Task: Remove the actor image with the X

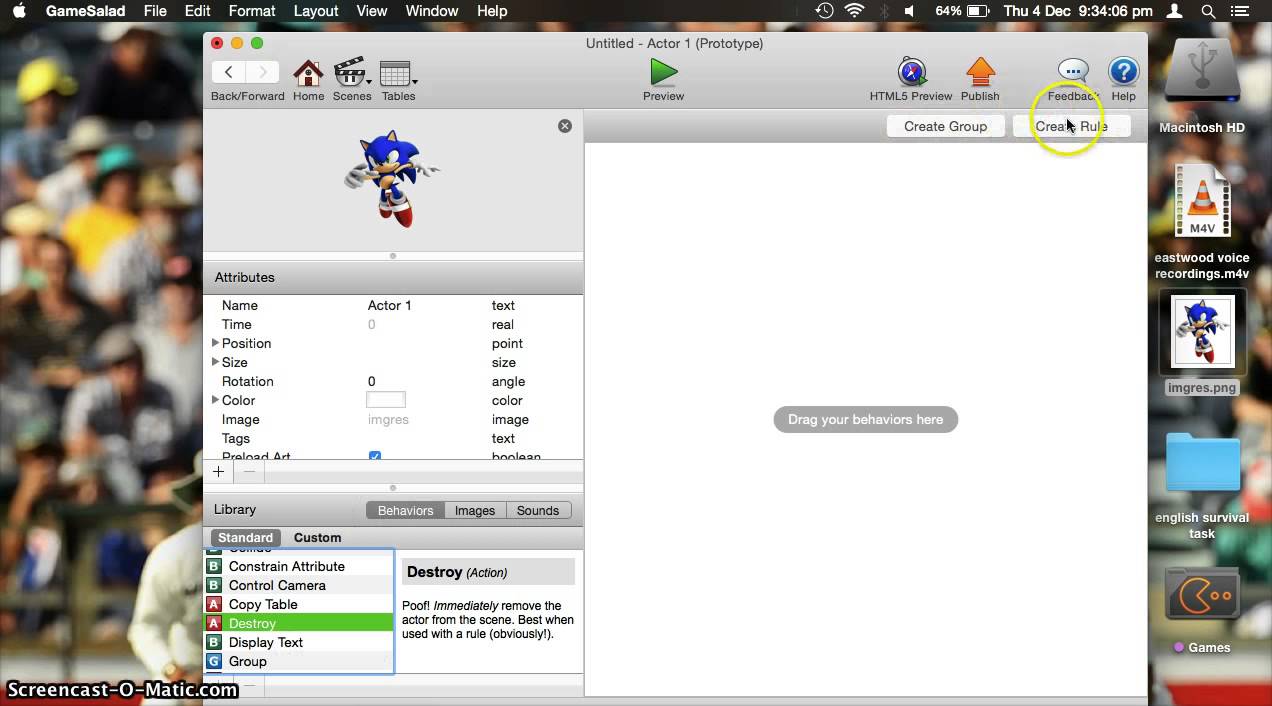Action: click(x=565, y=126)
